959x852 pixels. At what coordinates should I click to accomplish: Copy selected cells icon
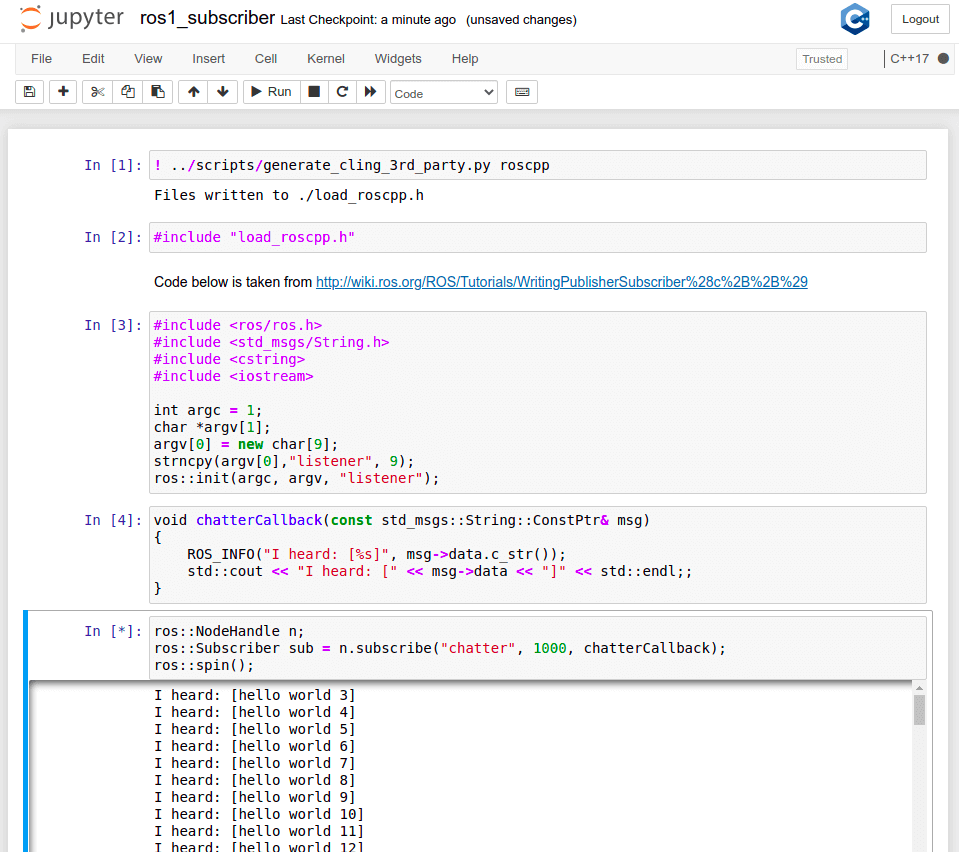tap(127, 92)
